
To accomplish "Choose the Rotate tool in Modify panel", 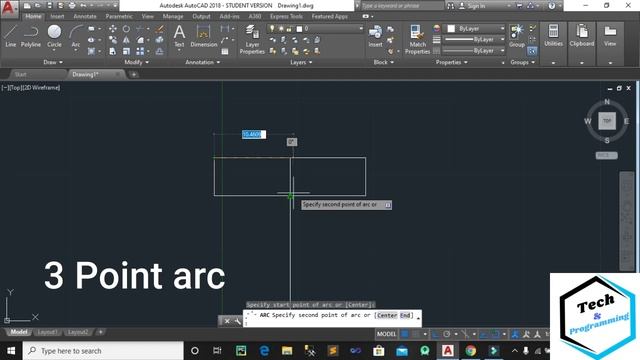I will tap(127, 29).
